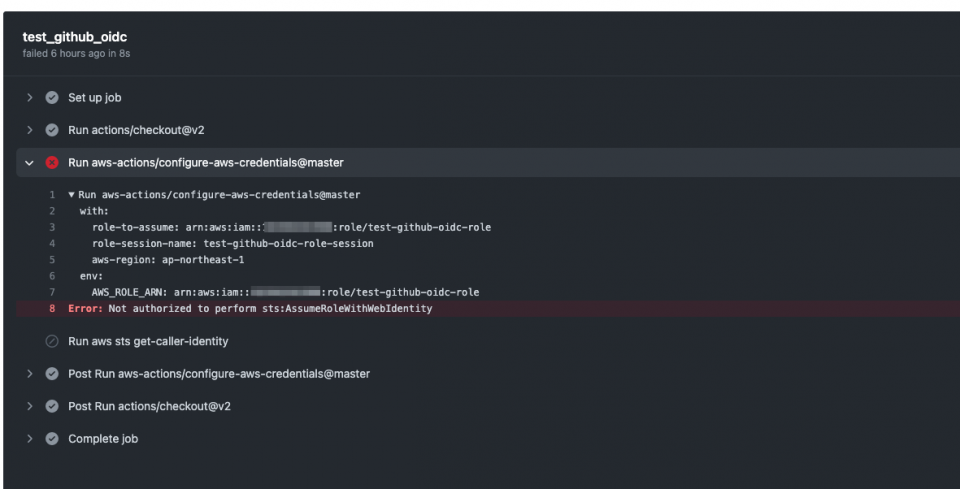Click check icon for Post Run actions/checkout@v2
The width and height of the screenshot is (960, 489).
coord(52,406)
